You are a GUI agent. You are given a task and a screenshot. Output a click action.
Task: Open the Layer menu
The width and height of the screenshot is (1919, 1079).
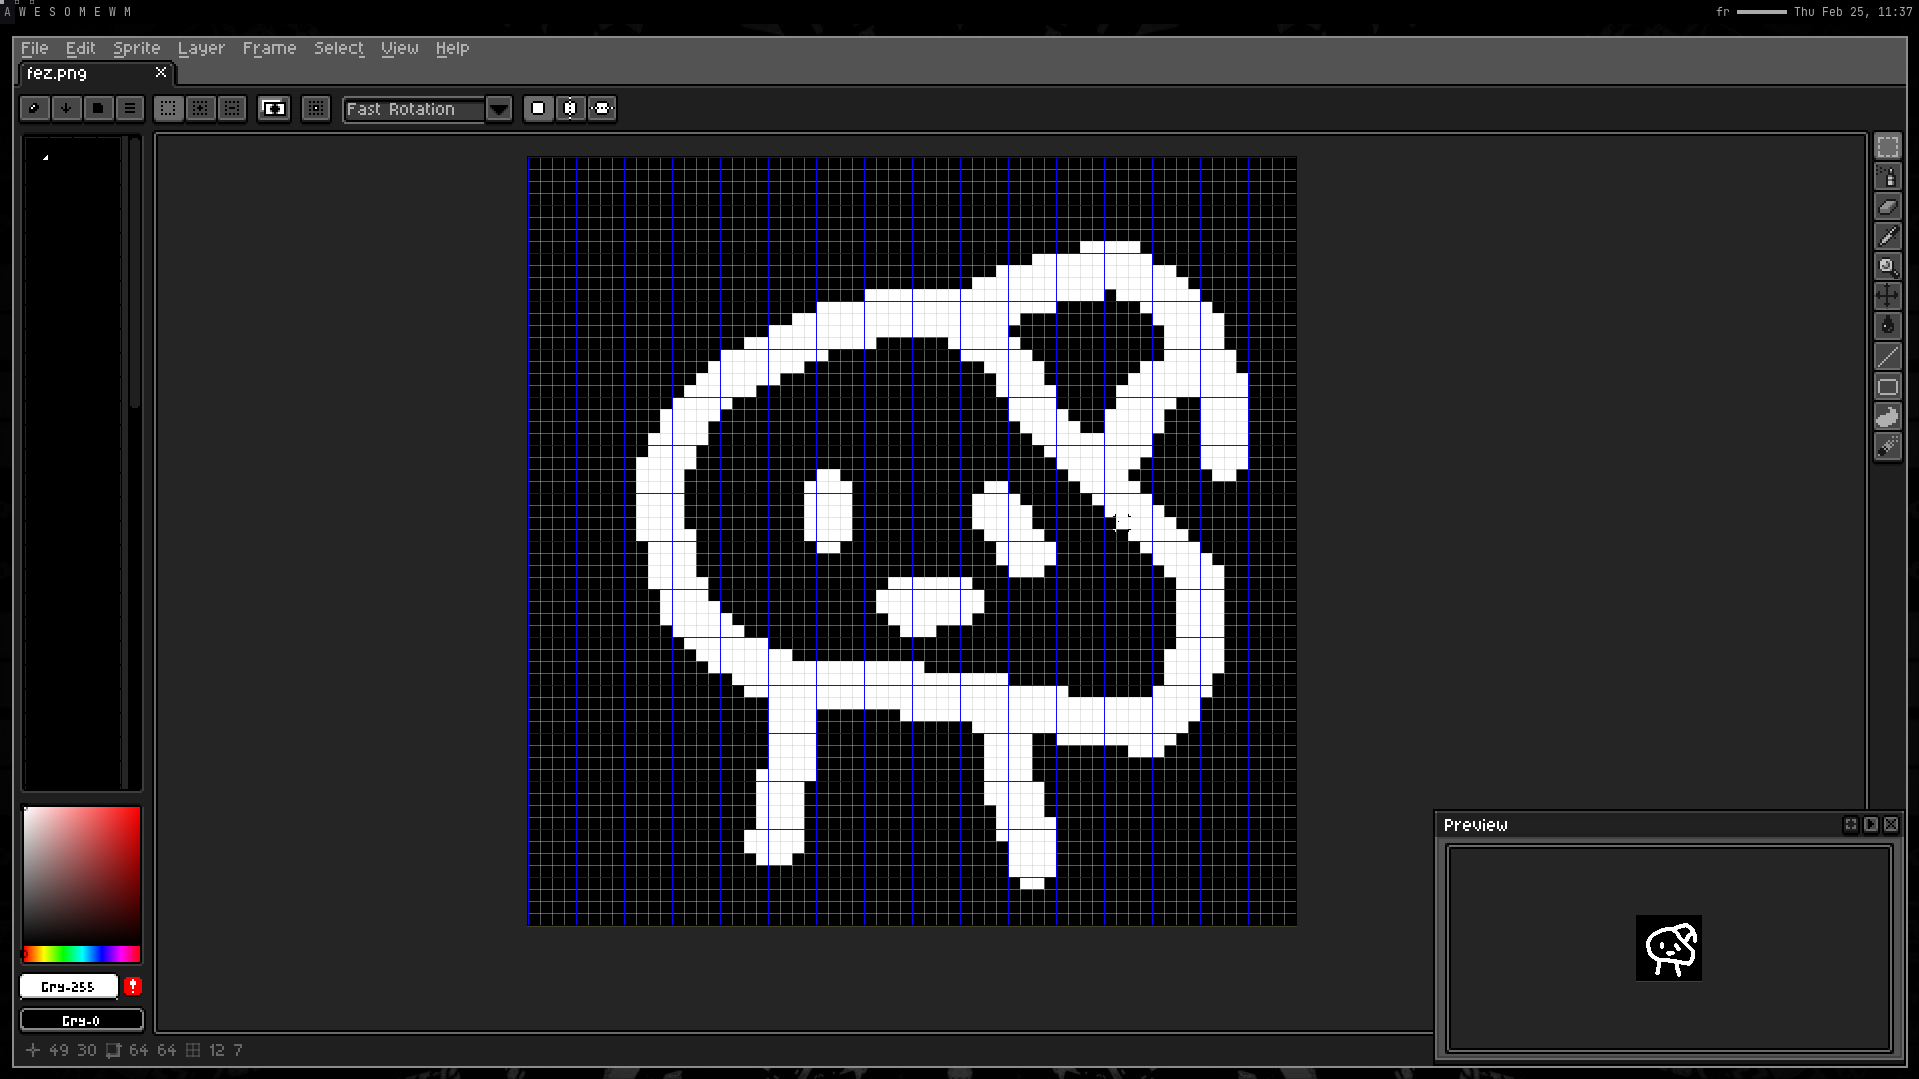[201, 48]
